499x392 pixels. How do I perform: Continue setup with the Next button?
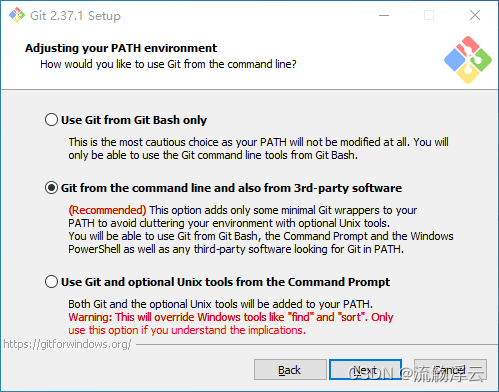point(365,370)
